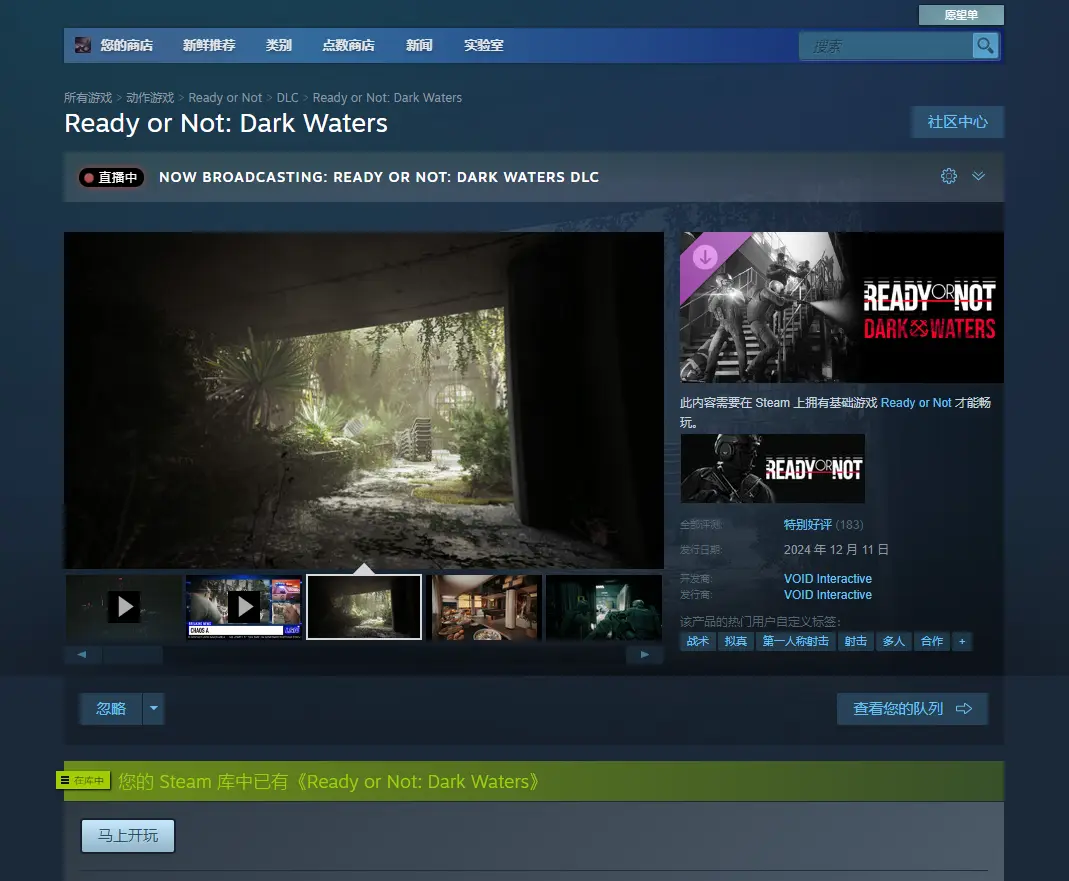1069x881 pixels.
Task: Click the release date 2024 年 12 月 11 日
Action: 836,550
